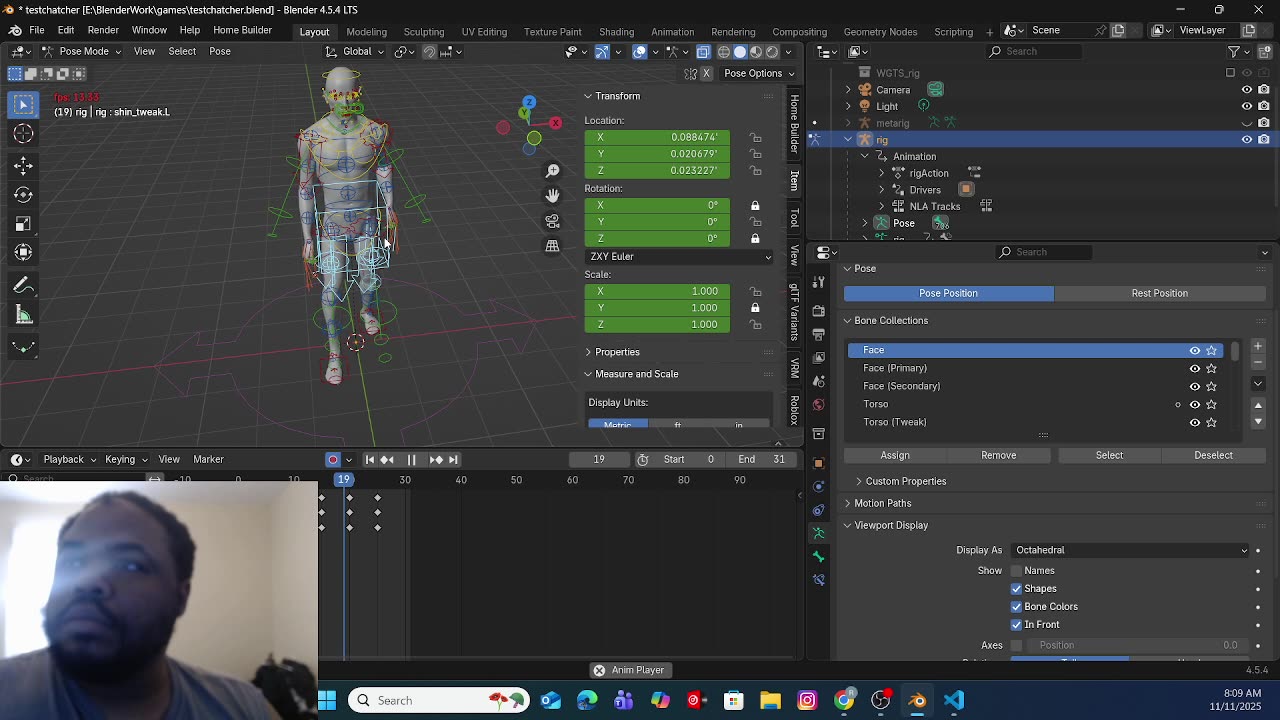1280x720 pixels.
Task: Choose the Annotate pencil tool
Action: 23,286
